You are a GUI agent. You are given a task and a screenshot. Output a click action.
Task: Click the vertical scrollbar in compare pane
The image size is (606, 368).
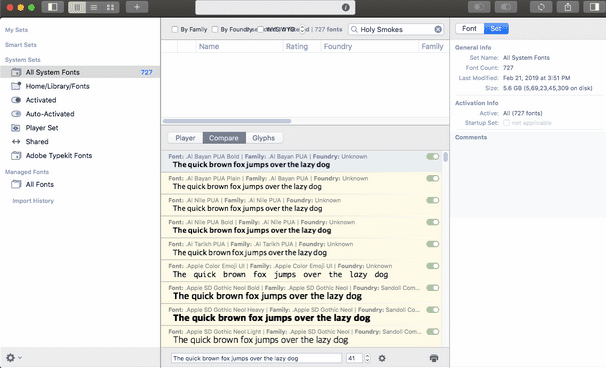pyautogui.click(x=446, y=157)
